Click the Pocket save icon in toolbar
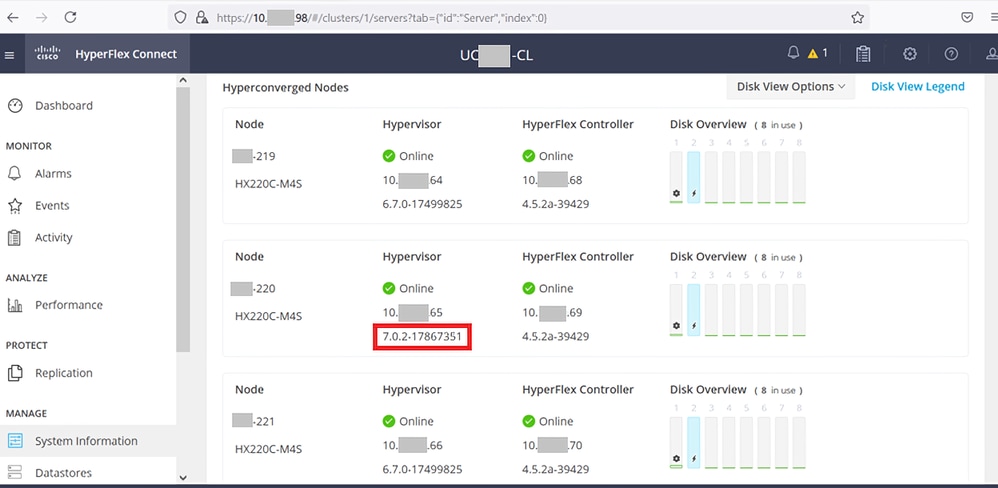Viewport: 998px width, 488px height. click(x=967, y=17)
